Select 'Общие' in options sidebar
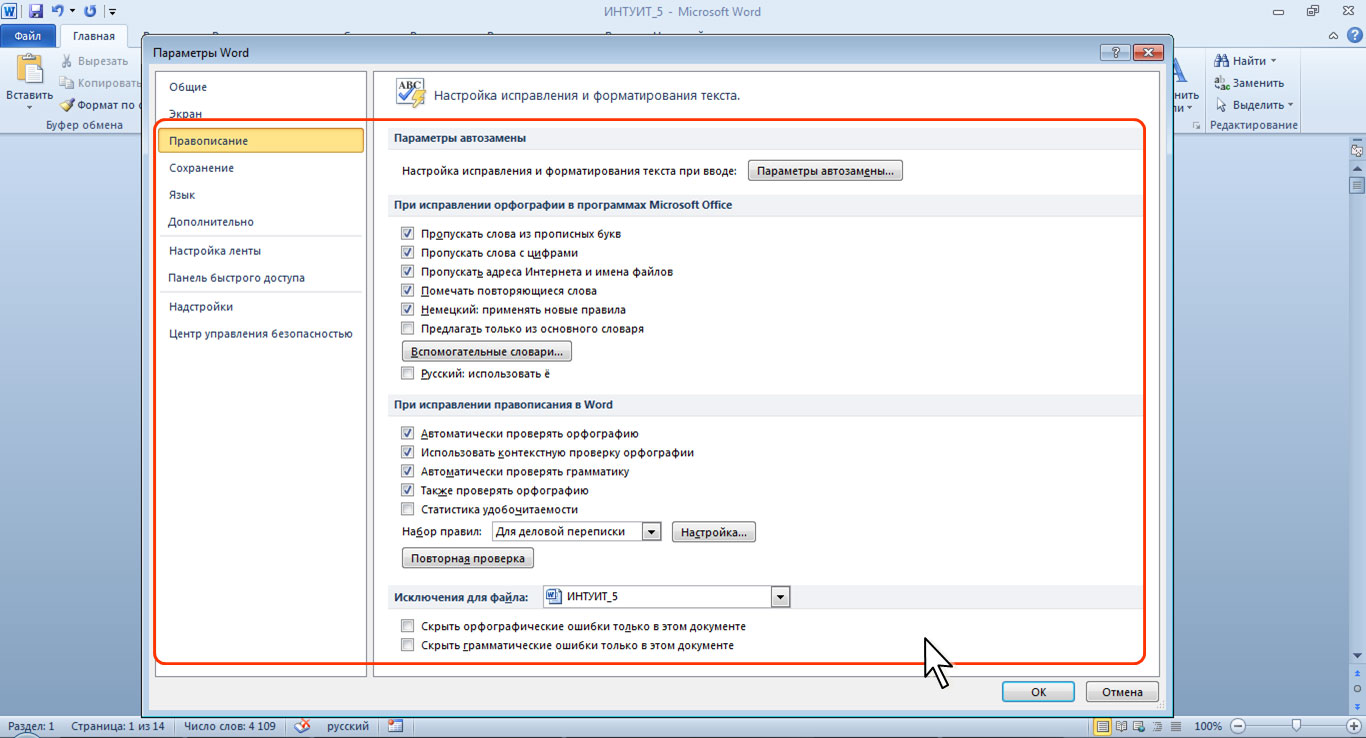Viewport: 1366px width, 738px height. pos(260,87)
